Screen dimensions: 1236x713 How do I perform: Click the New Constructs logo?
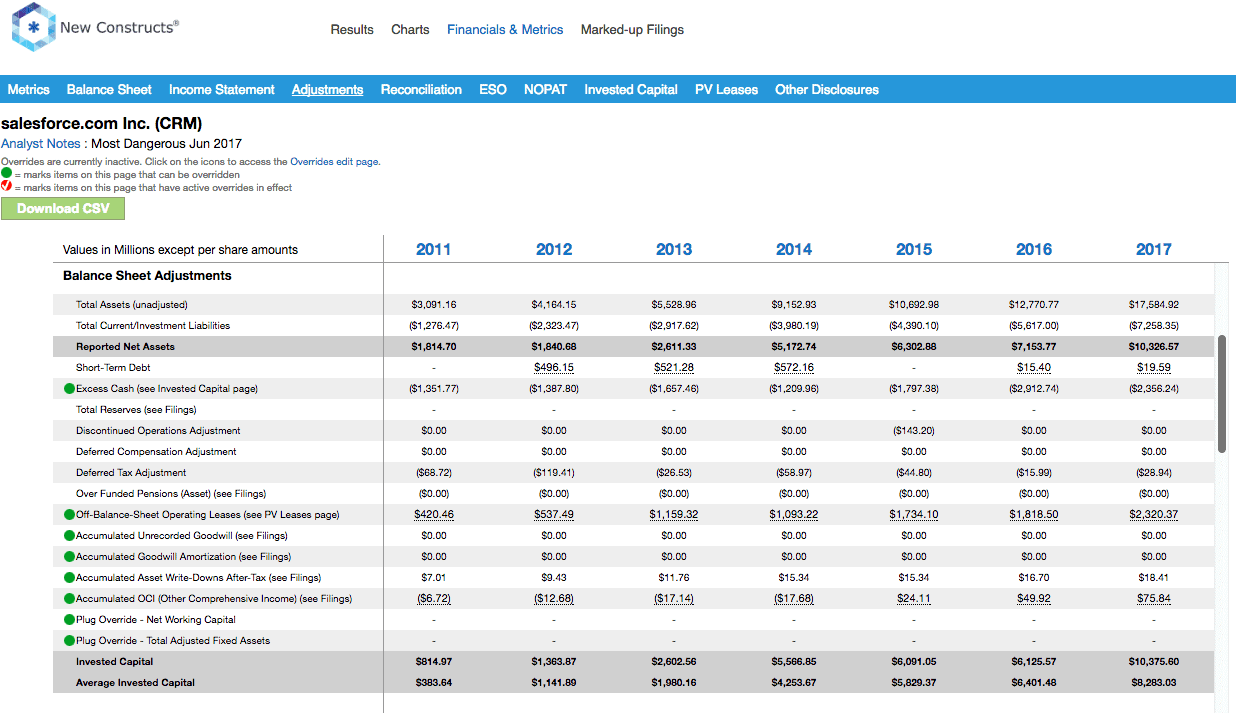95,29
